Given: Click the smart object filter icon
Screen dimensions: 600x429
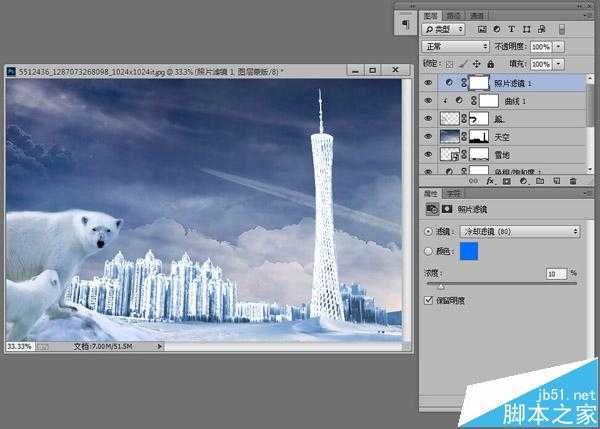Looking at the screenshot, I should [x=541, y=29].
